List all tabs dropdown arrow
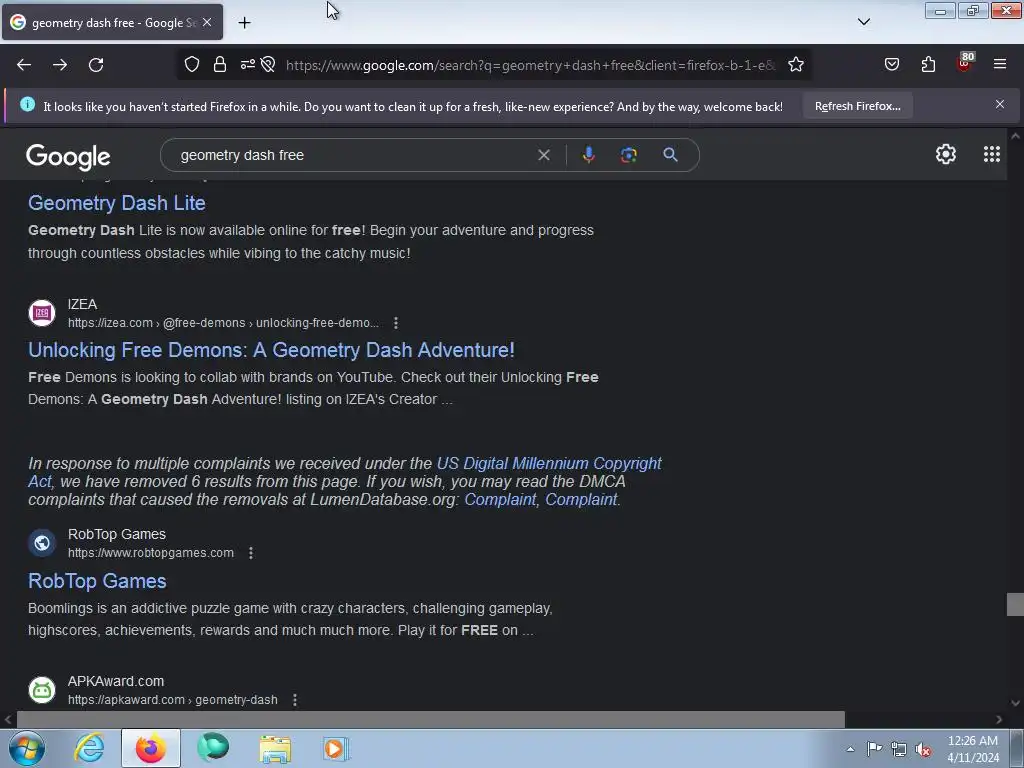Screen dimensions: 1024x768 pos(863,22)
